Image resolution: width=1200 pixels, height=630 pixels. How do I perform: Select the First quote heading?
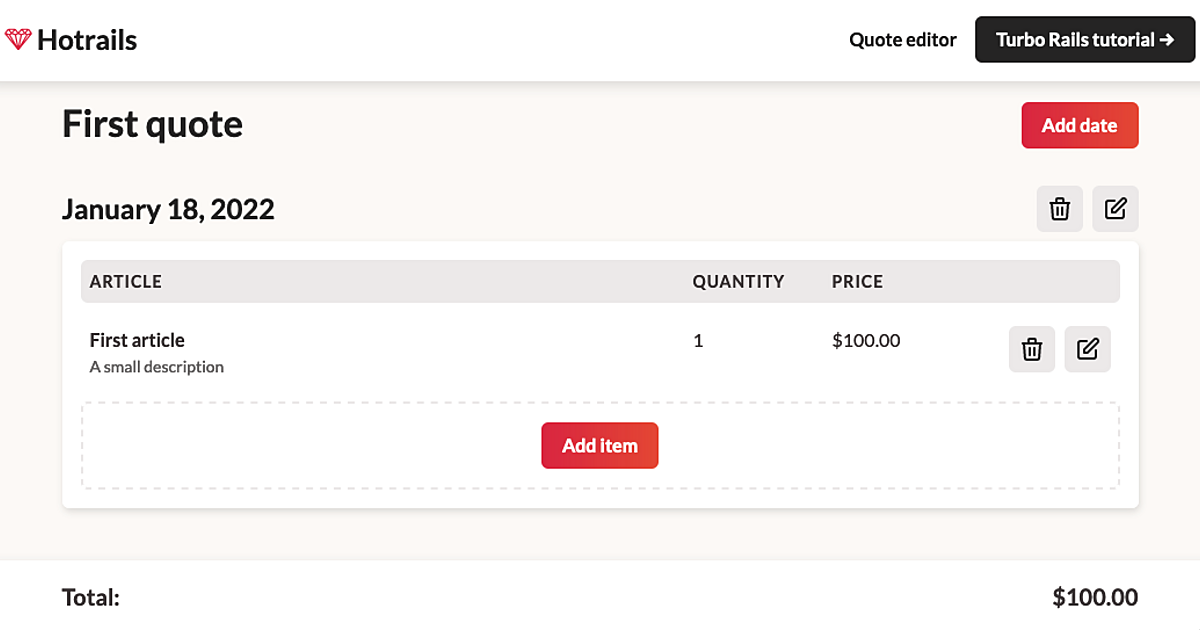point(152,123)
